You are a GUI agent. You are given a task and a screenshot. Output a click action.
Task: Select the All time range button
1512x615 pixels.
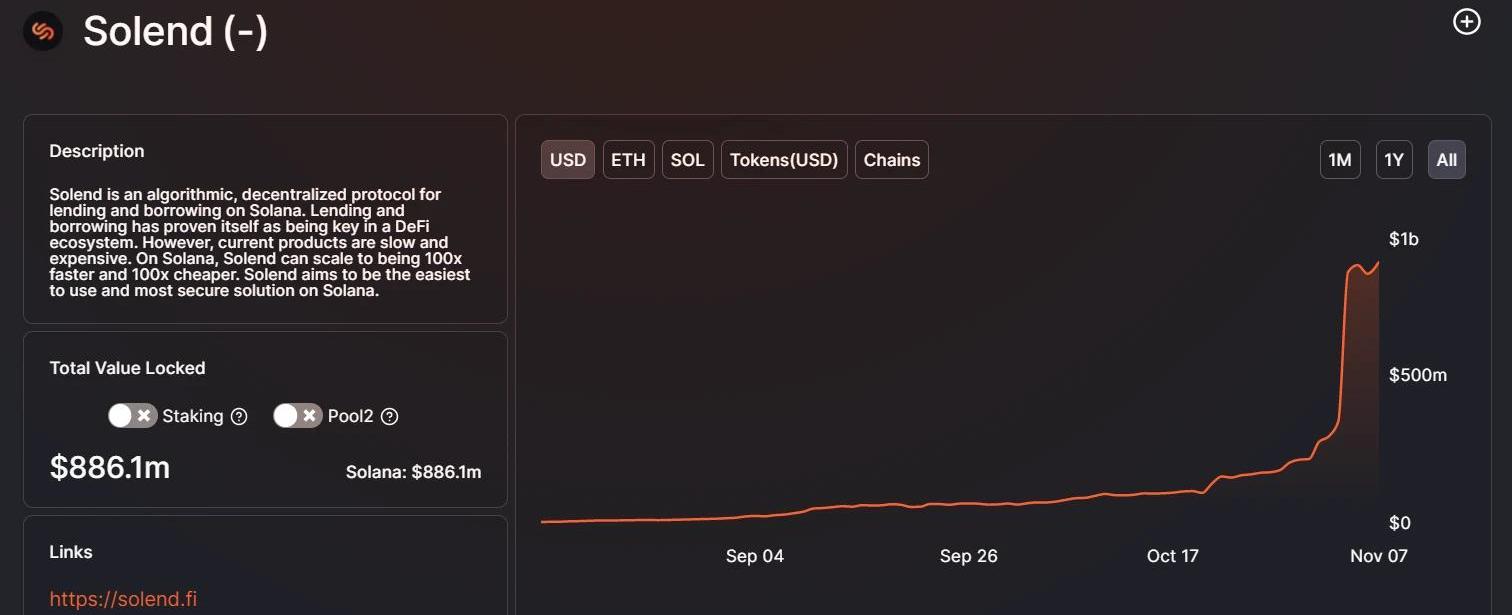pos(1446,160)
